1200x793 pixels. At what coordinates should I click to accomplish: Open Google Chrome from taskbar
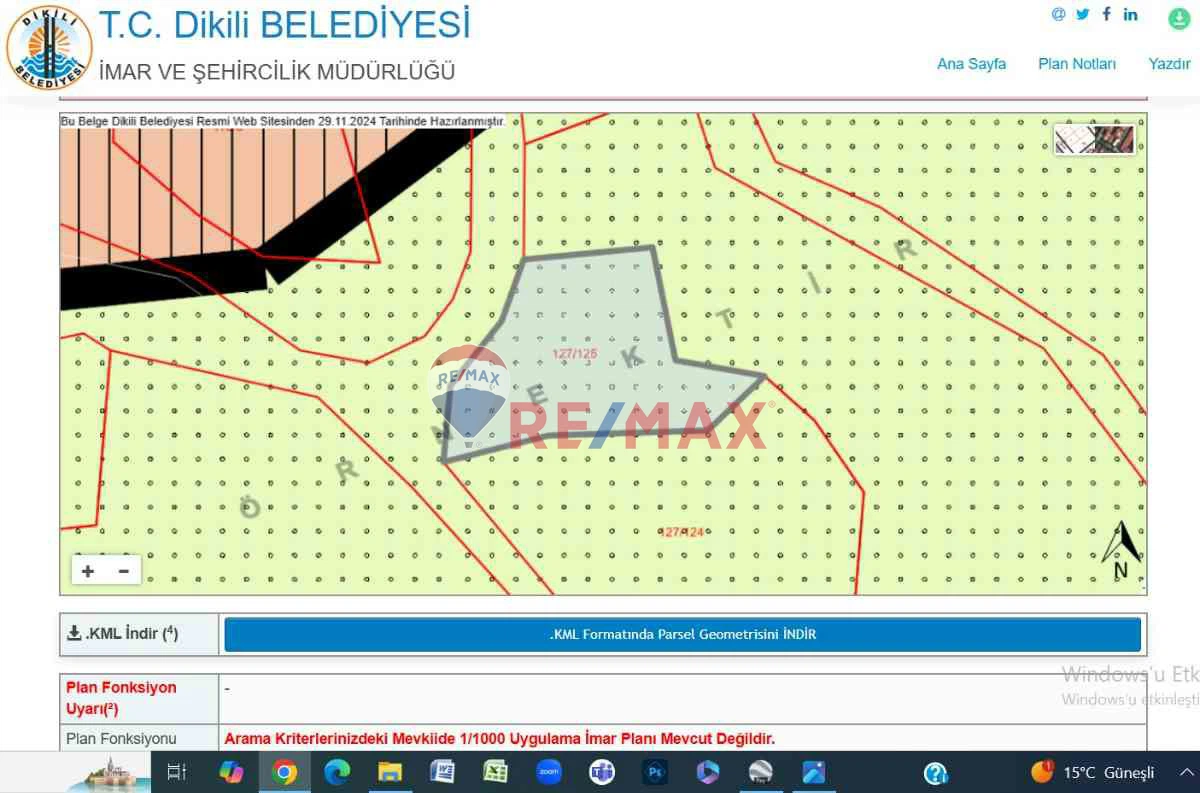tap(284, 772)
